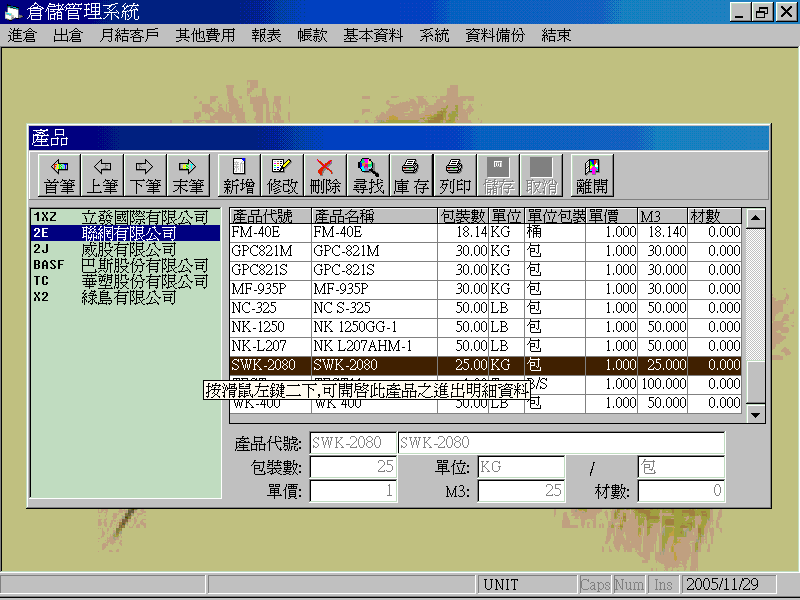Click scroll up arrow of product grid

(x=755, y=218)
